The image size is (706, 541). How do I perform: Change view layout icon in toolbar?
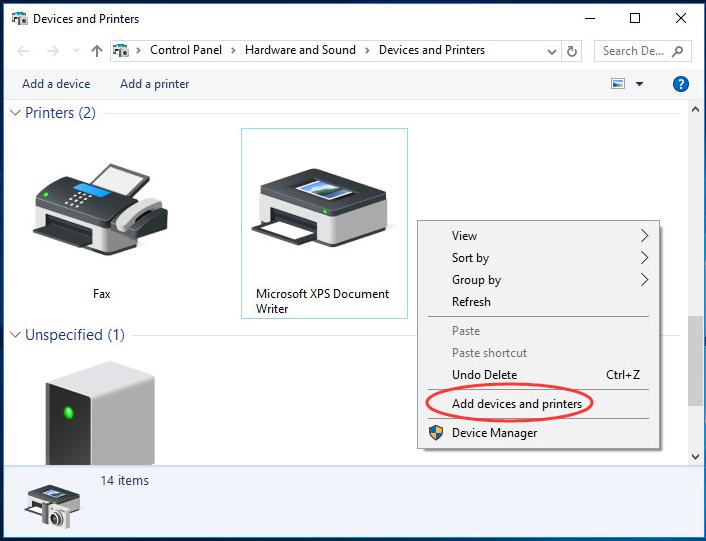pyautogui.click(x=618, y=84)
